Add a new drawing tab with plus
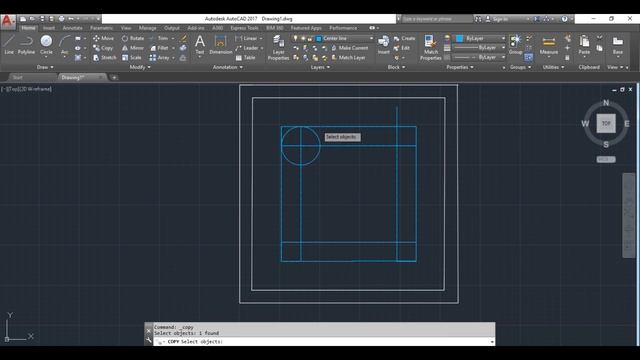 point(114,78)
